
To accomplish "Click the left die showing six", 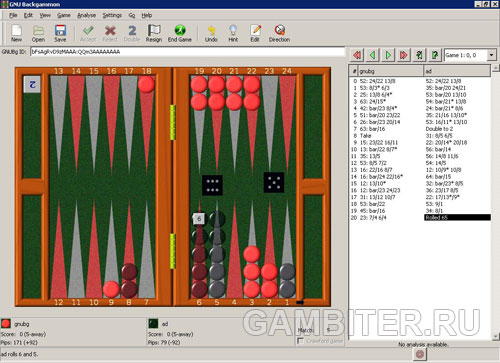I will point(212,185).
